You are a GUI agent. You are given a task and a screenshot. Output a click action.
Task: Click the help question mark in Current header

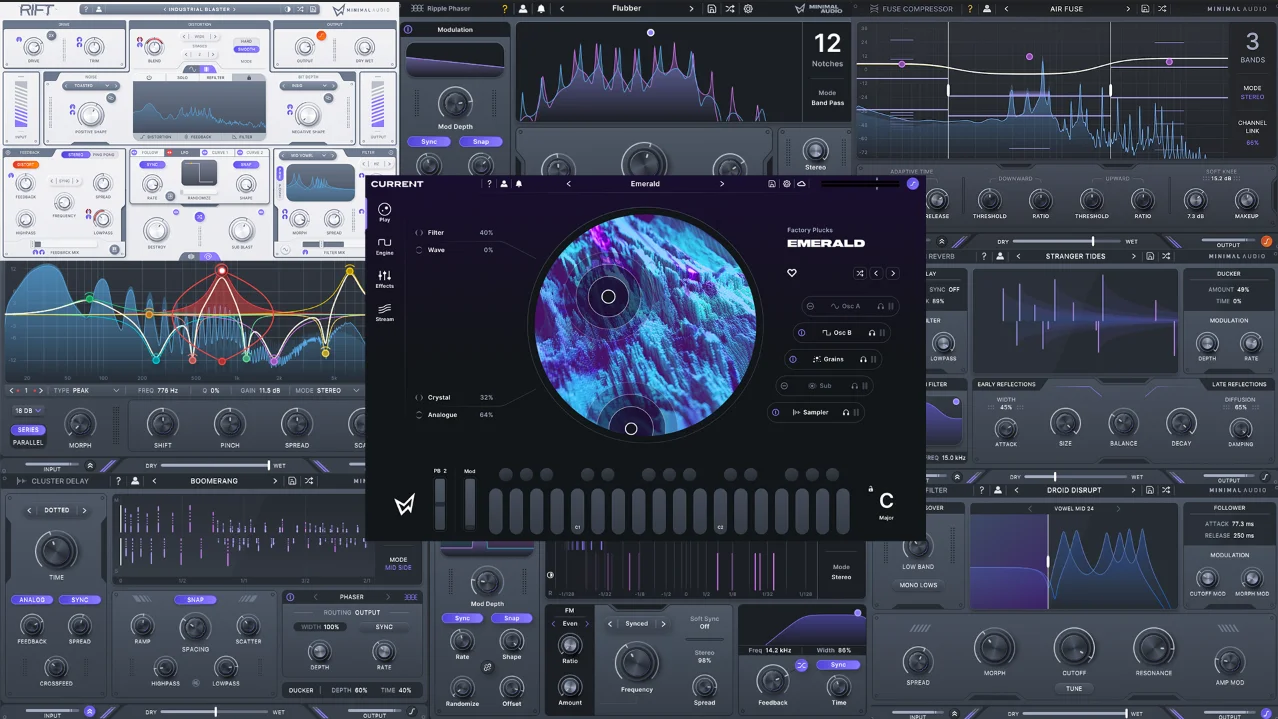[x=489, y=184]
